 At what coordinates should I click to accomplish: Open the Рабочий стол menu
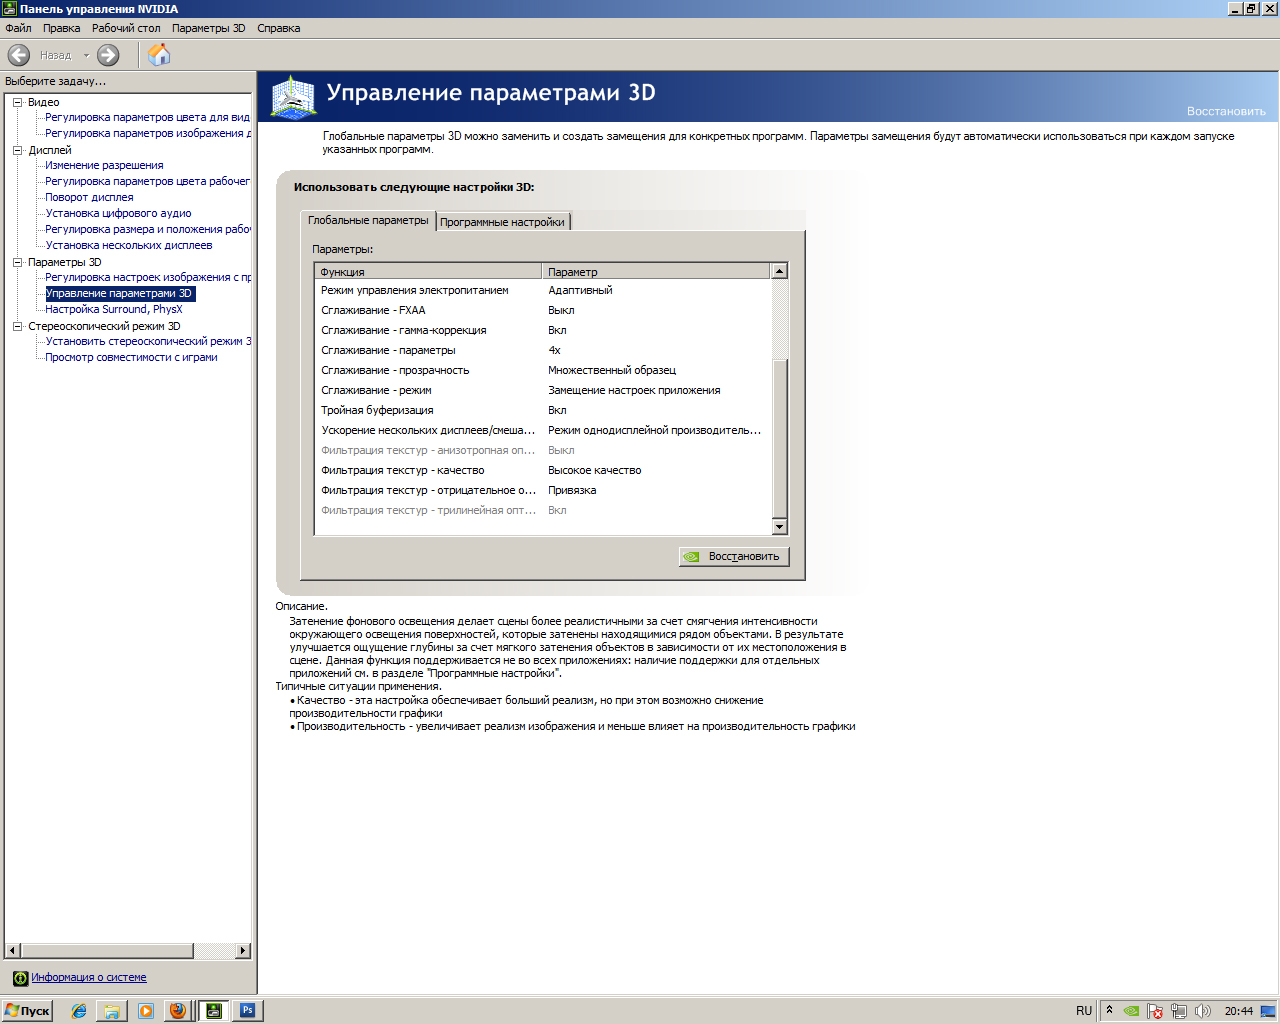click(x=126, y=28)
